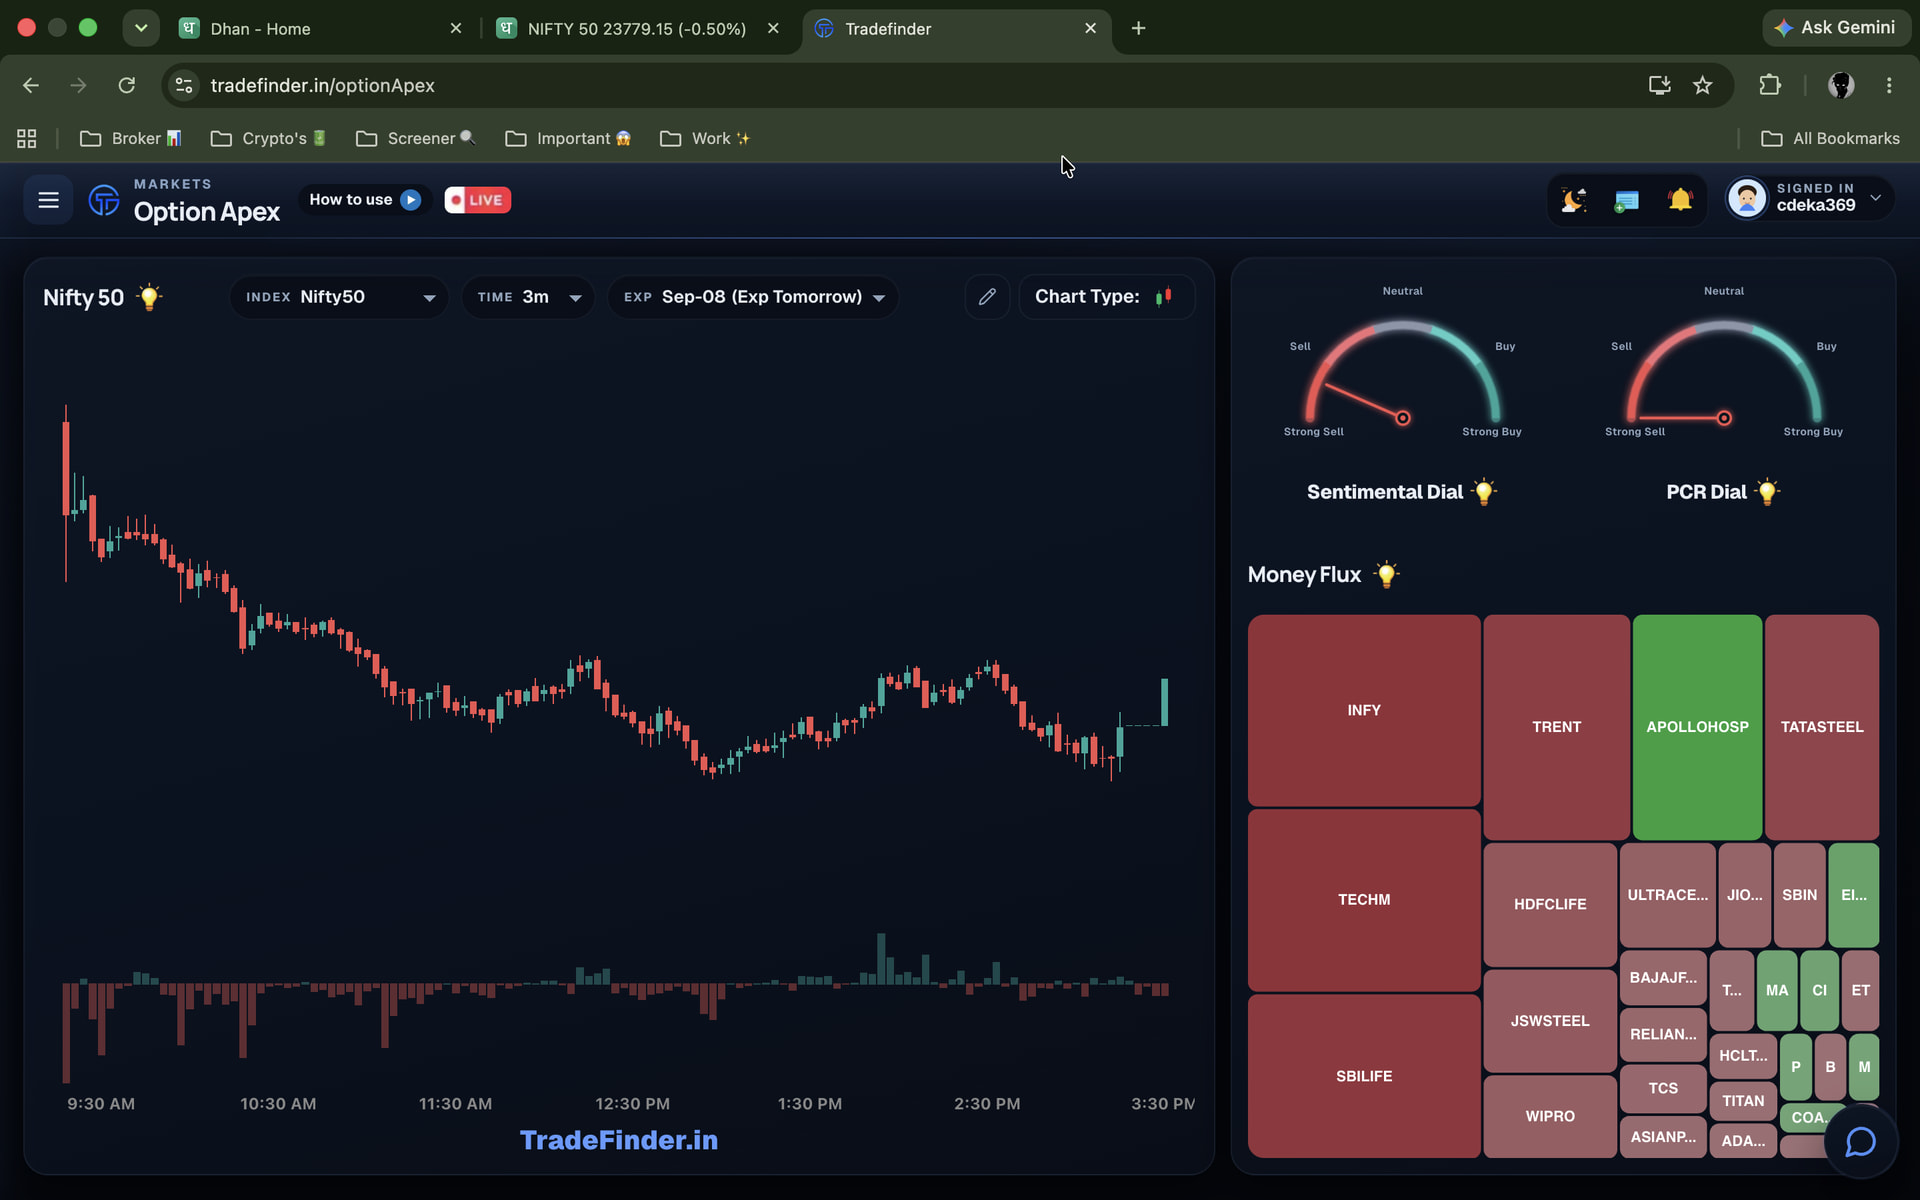Click the pencil edit icon
The image size is (1920, 1200).
987,297
